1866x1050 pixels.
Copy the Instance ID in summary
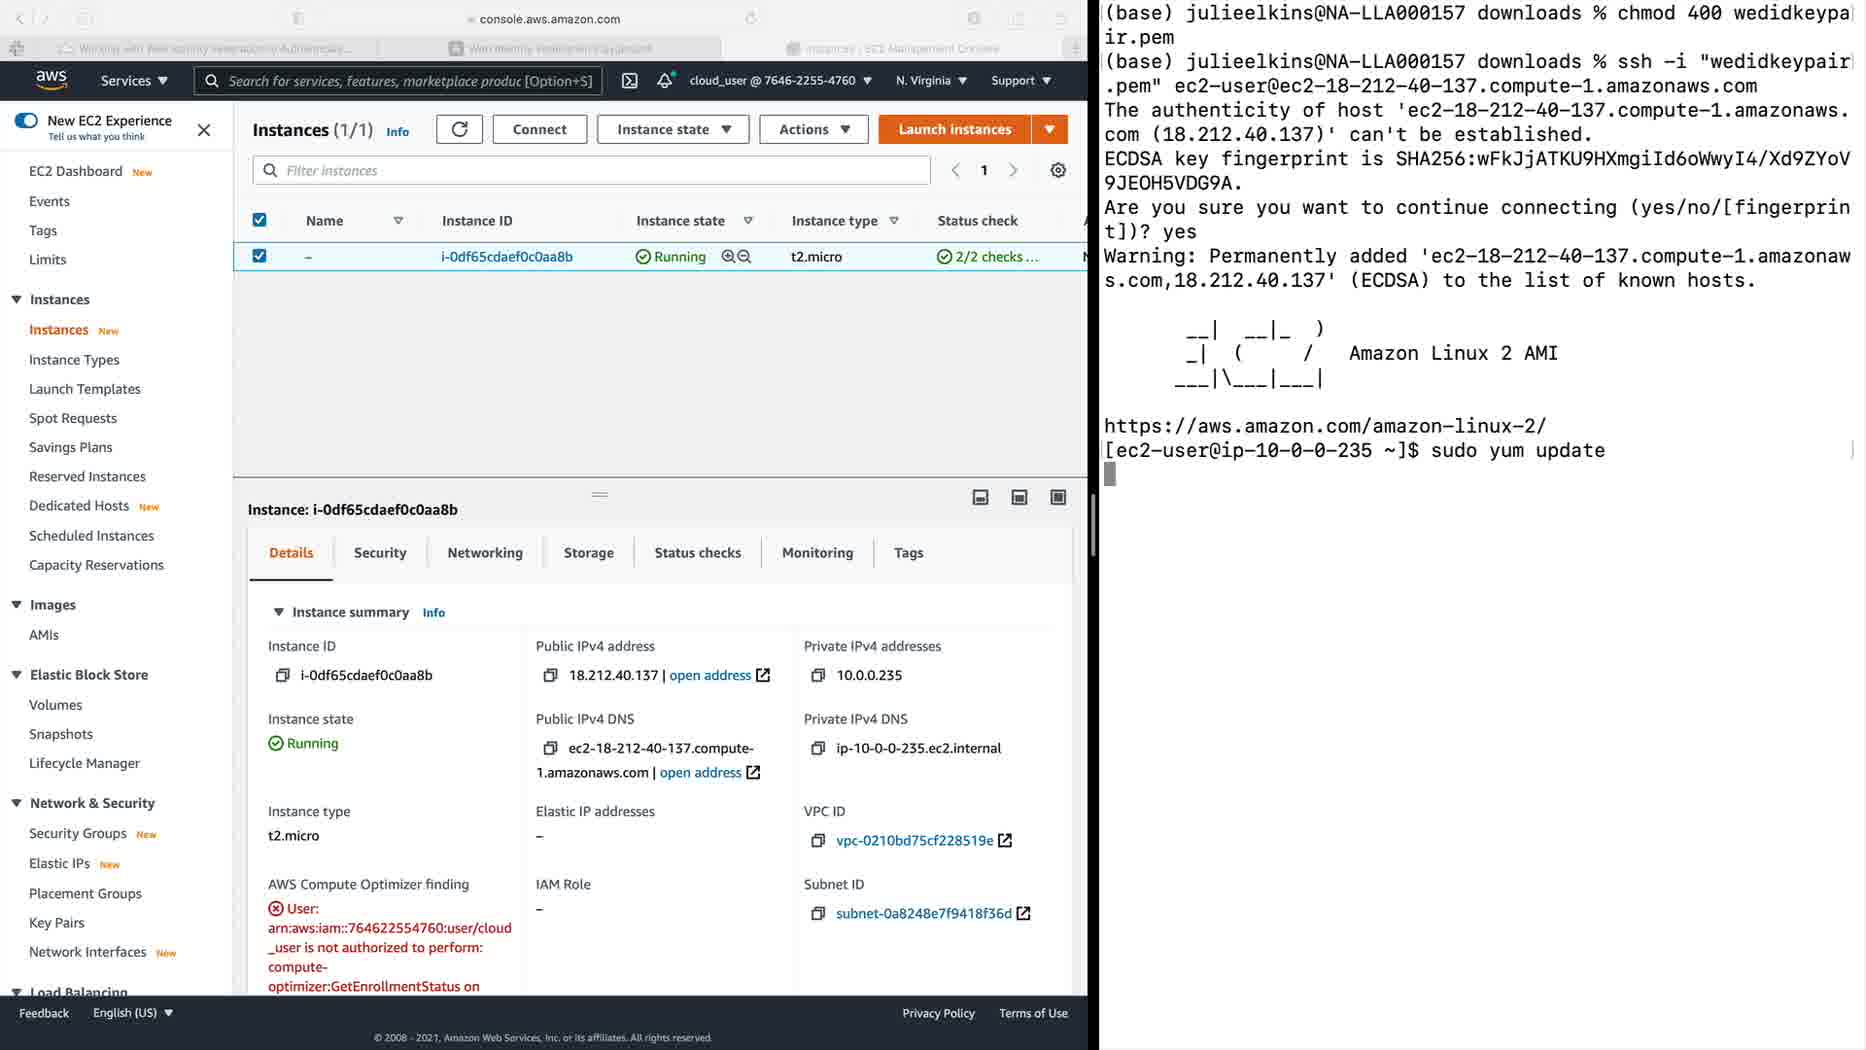point(282,676)
